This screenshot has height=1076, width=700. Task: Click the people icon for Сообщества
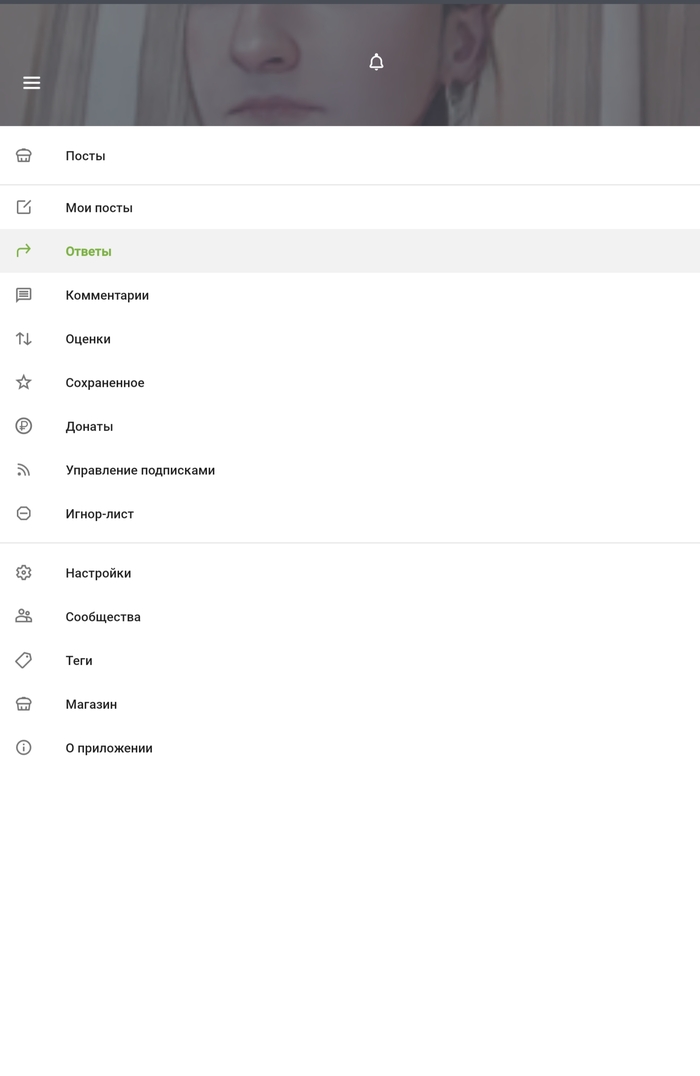tap(24, 616)
